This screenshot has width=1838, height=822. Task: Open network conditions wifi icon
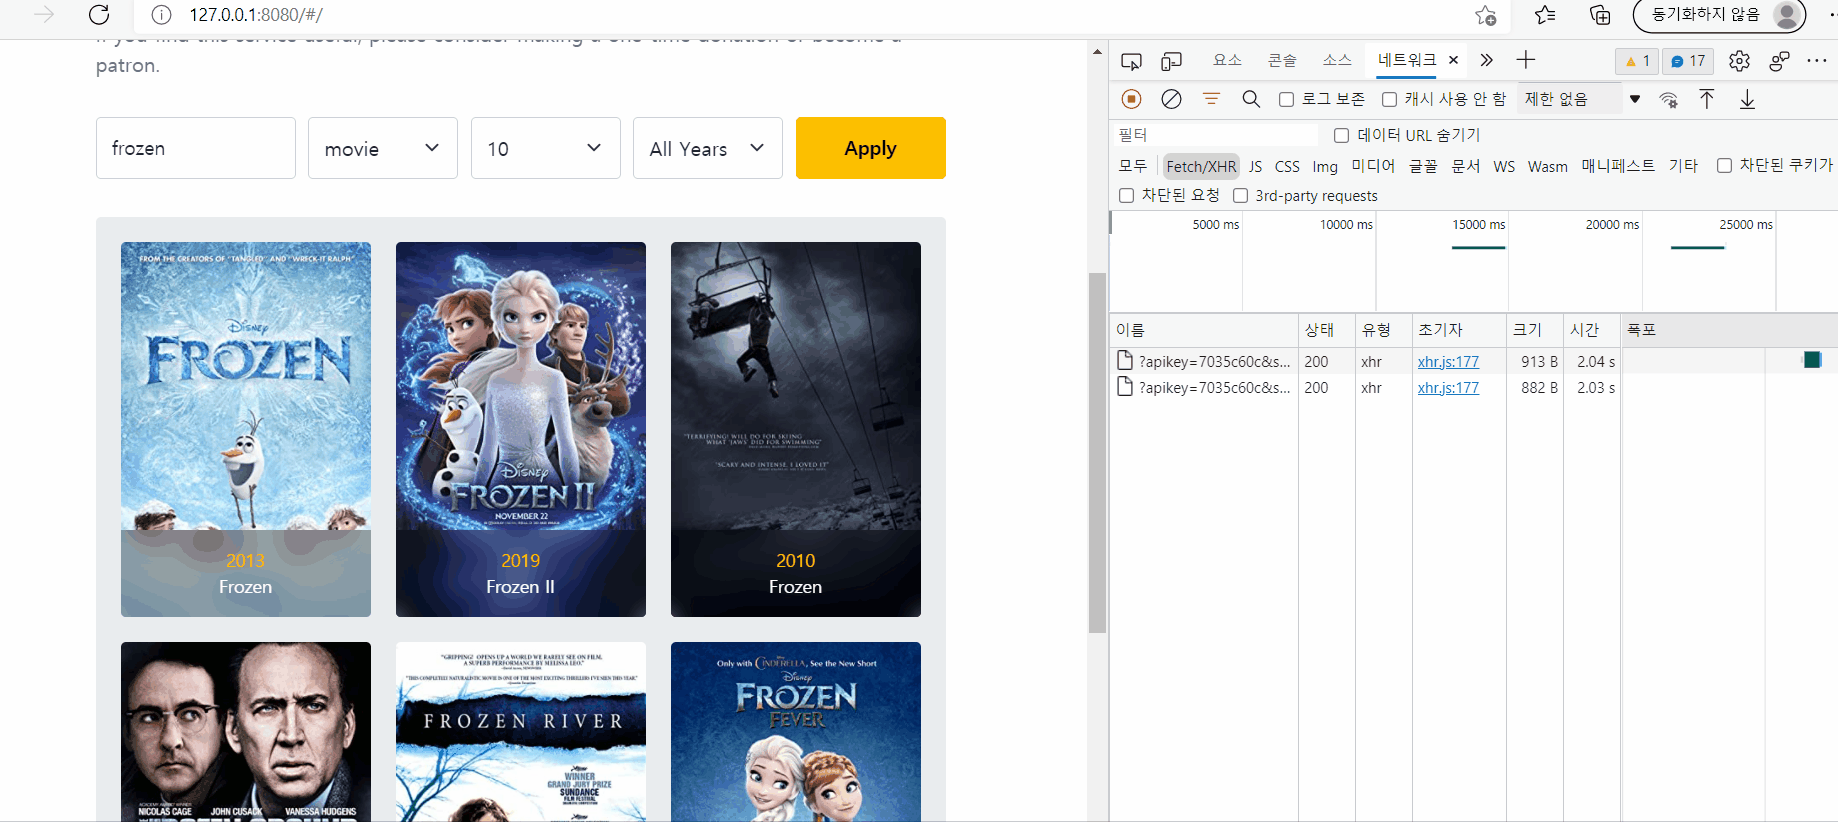coord(1668,99)
